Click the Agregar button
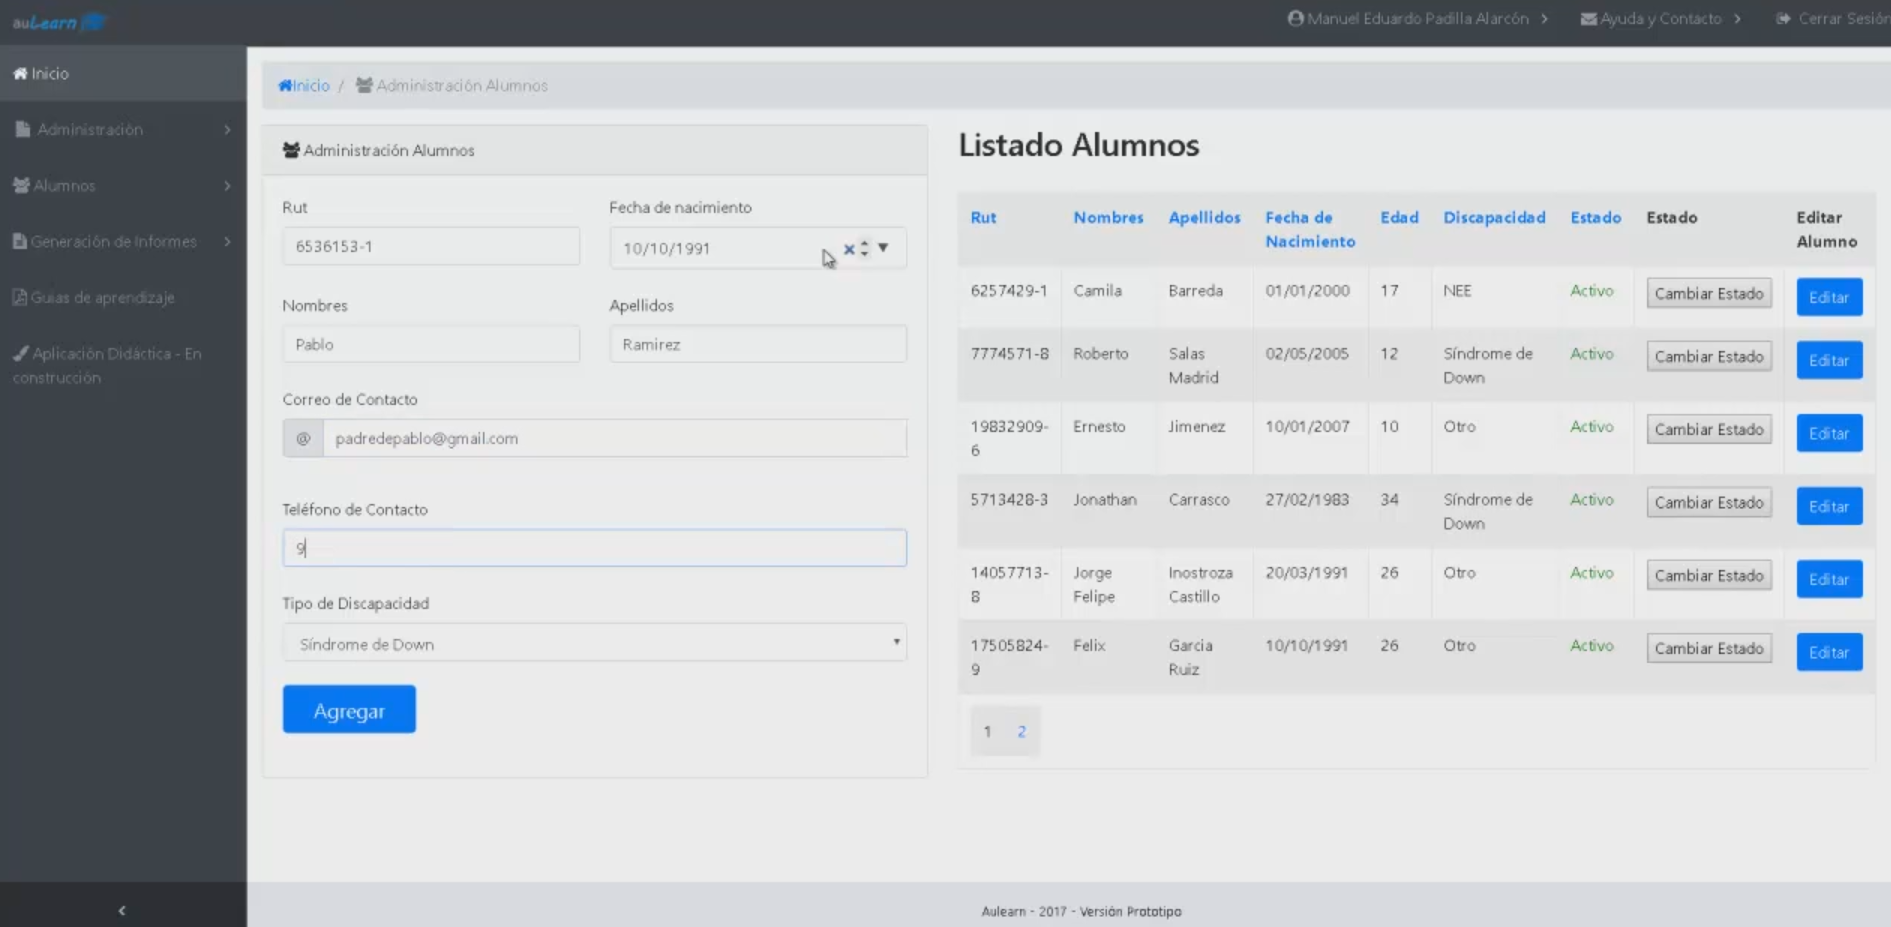Viewport: 1891px width, 927px height. [348, 709]
